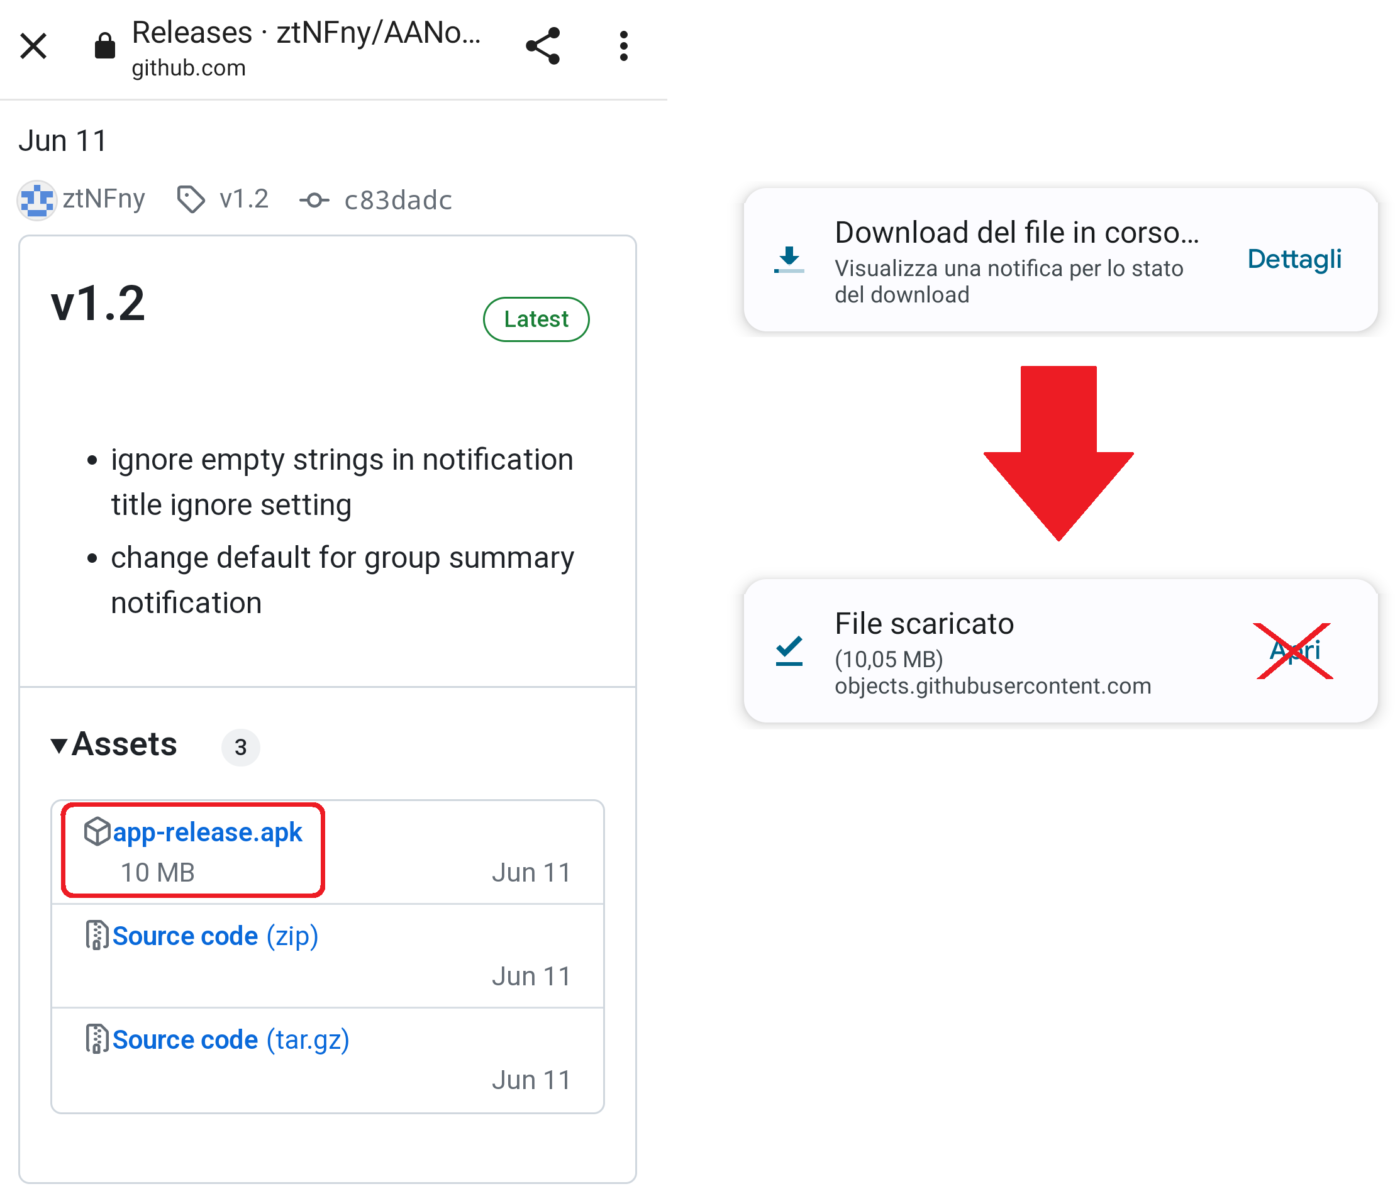Tap the lock site security icon
The height and width of the screenshot is (1201, 1400).
coord(105,46)
